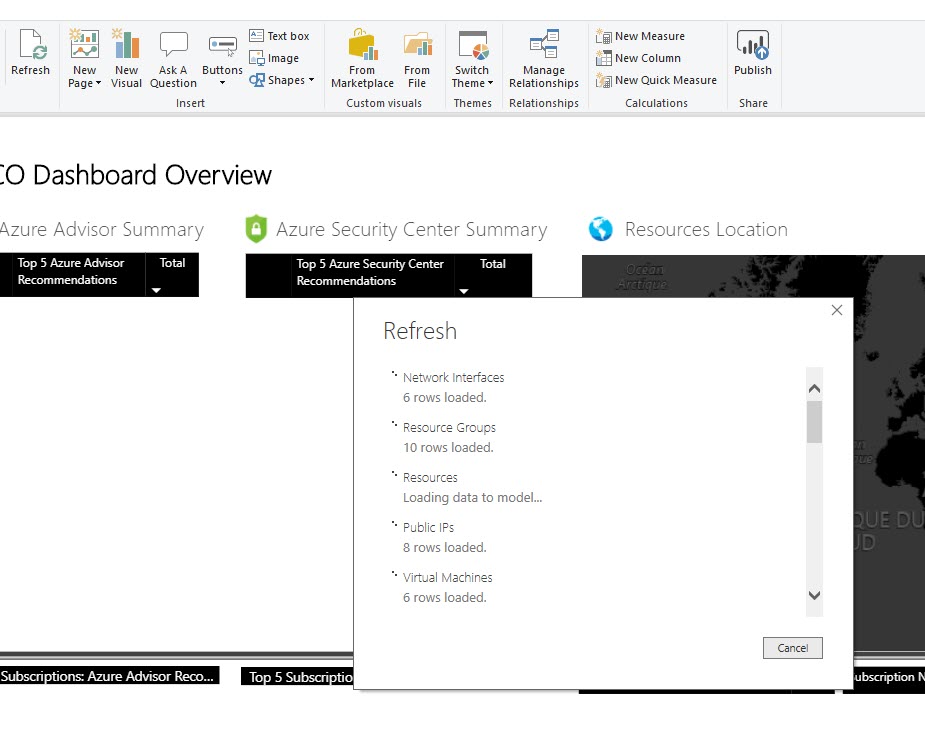Open Ask A Question tool
Image resolution: width=925 pixels, height=745 pixels.
pos(173,59)
